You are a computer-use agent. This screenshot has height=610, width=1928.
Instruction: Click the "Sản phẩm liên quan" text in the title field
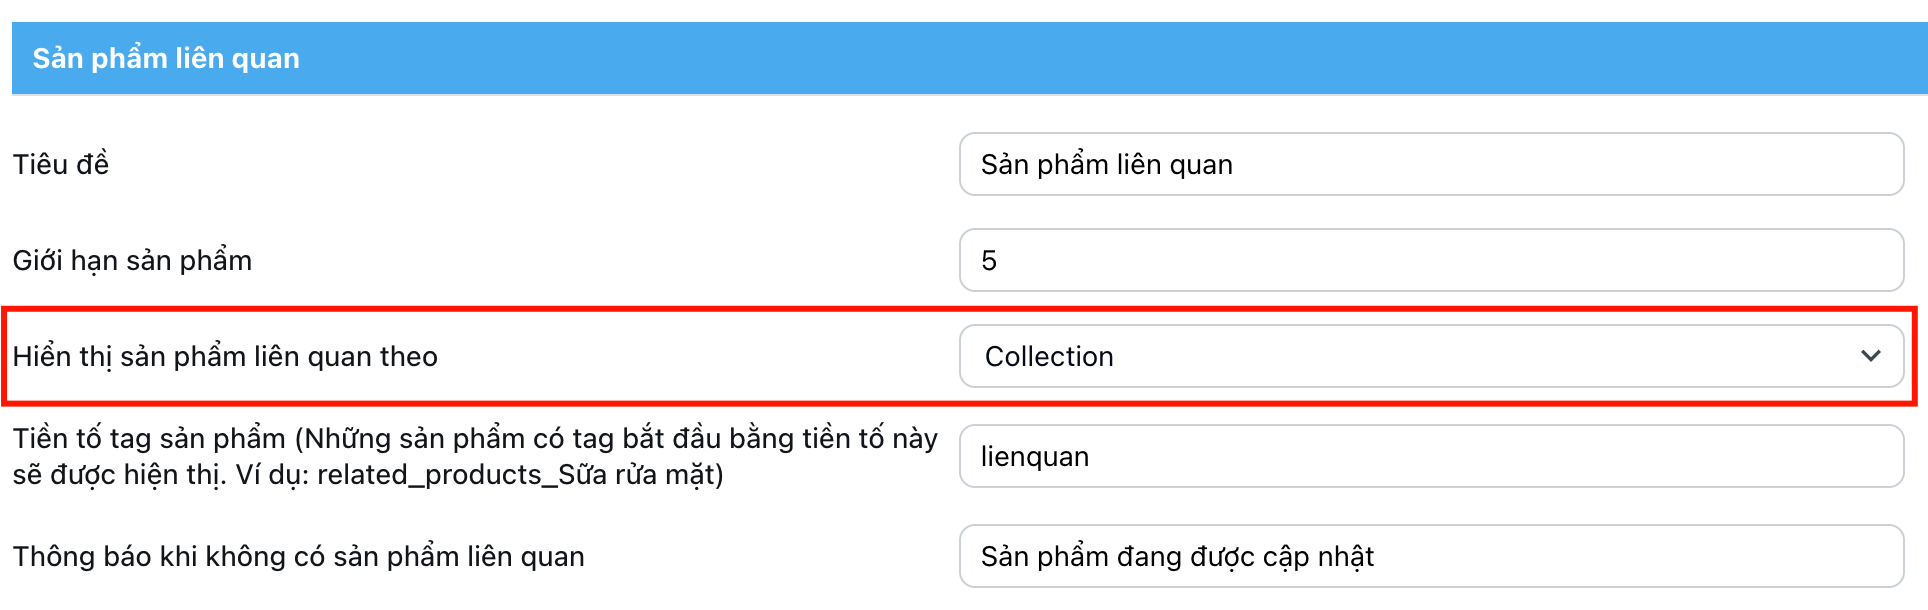coord(1106,164)
